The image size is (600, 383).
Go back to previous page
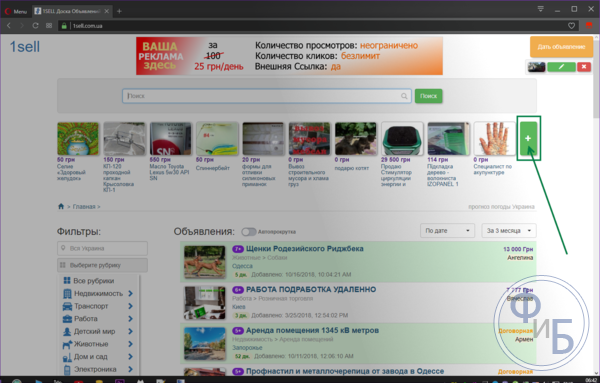pos(9,26)
